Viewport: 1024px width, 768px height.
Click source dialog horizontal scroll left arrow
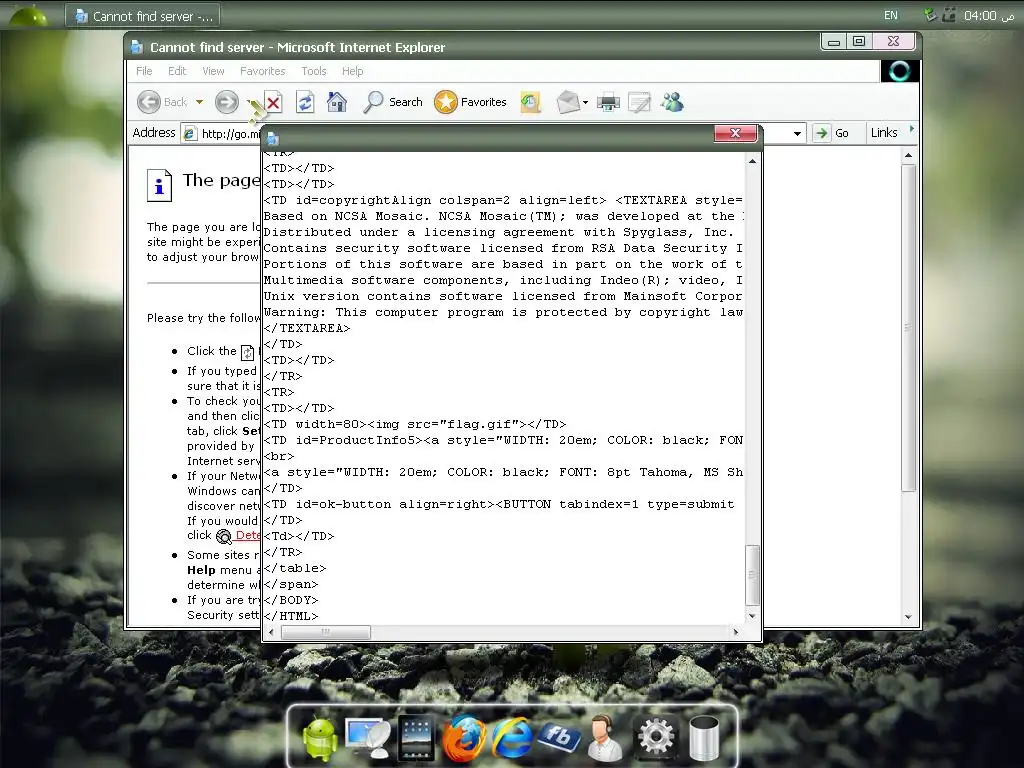click(272, 632)
